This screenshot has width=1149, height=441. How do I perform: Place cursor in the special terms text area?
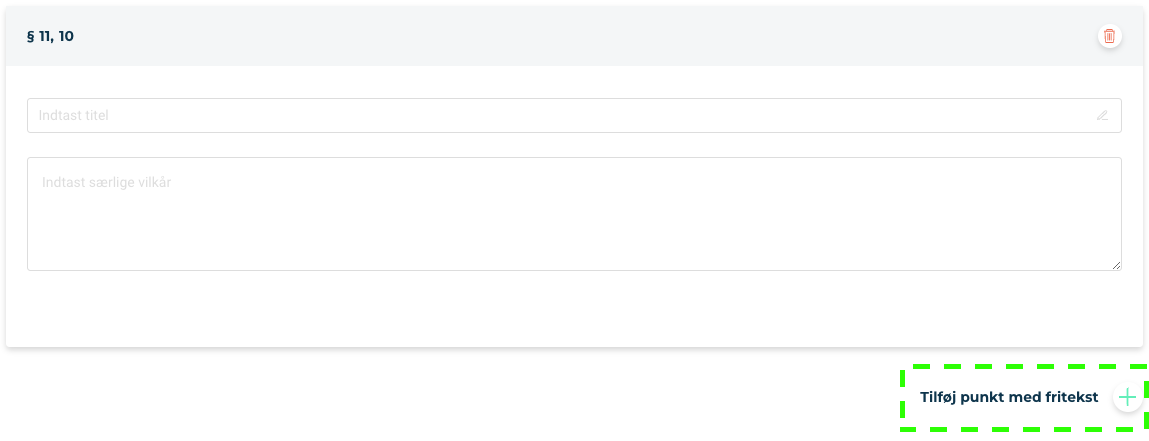click(x=574, y=214)
